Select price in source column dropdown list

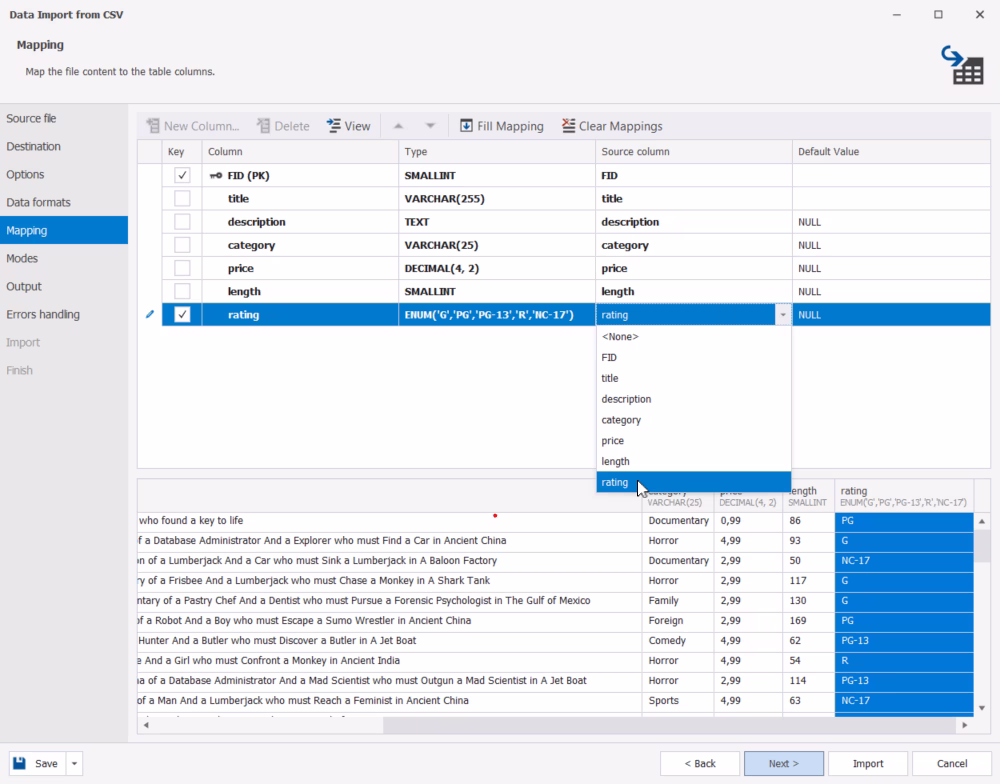point(694,441)
